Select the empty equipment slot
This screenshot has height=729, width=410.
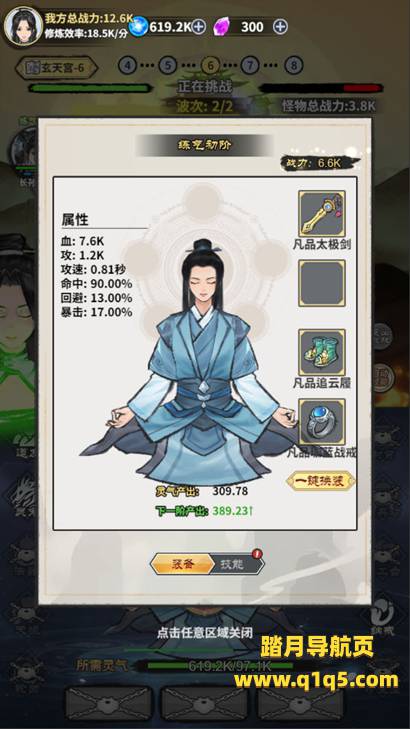click(x=322, y=283)
